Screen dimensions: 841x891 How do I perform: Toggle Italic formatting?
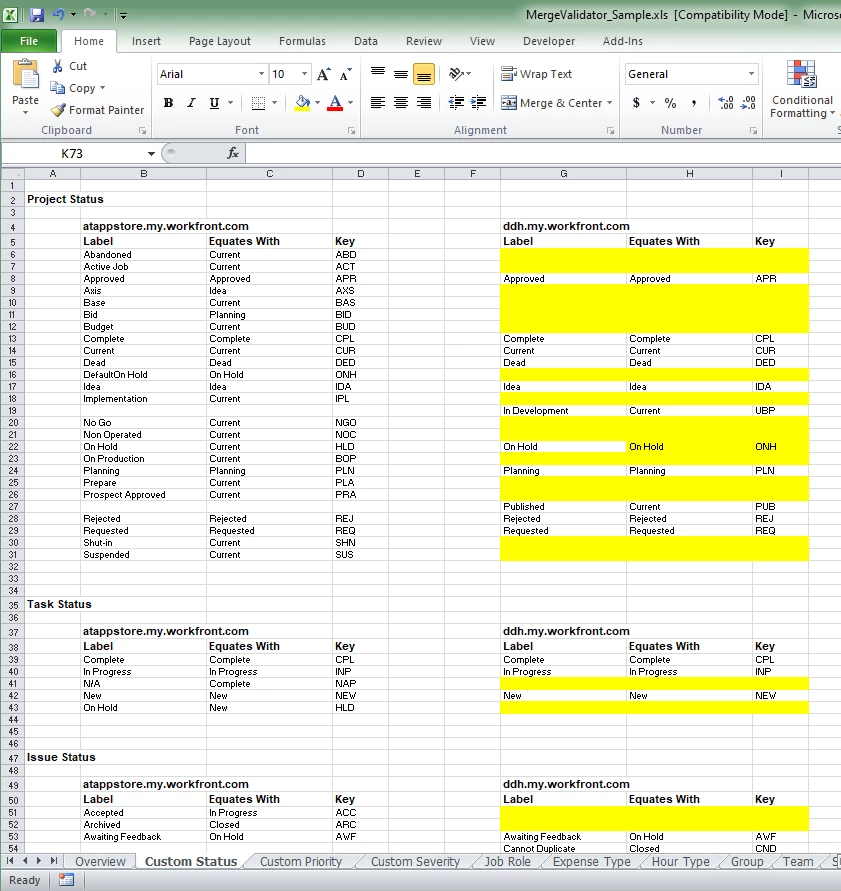pos(191,103)
